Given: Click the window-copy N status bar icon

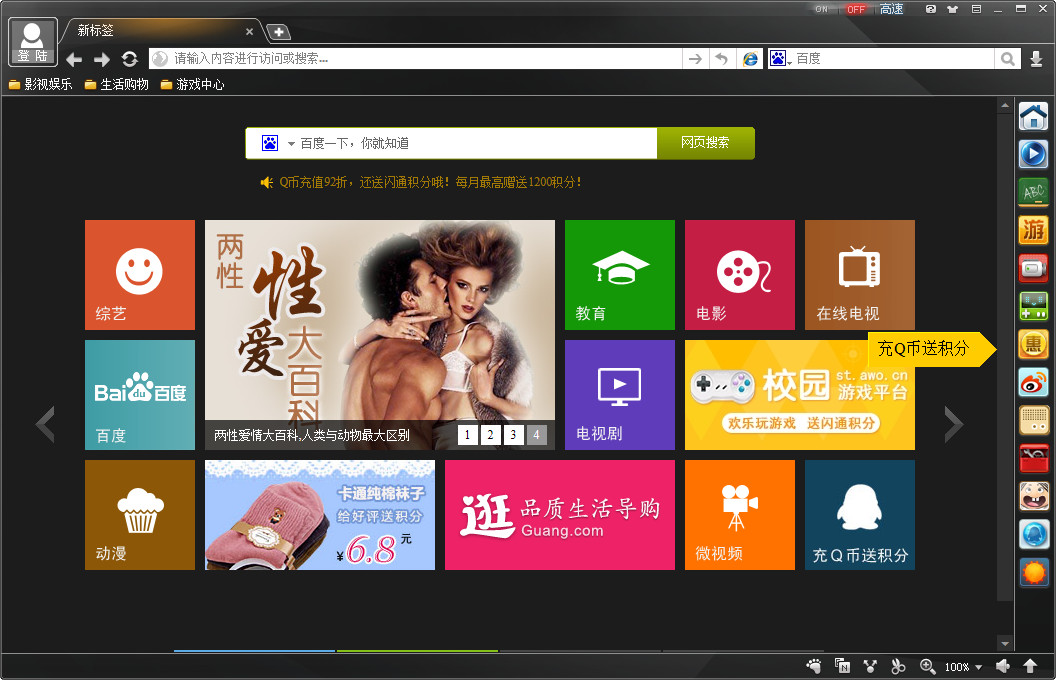Looking at the screenshot, I should (842, 666).
